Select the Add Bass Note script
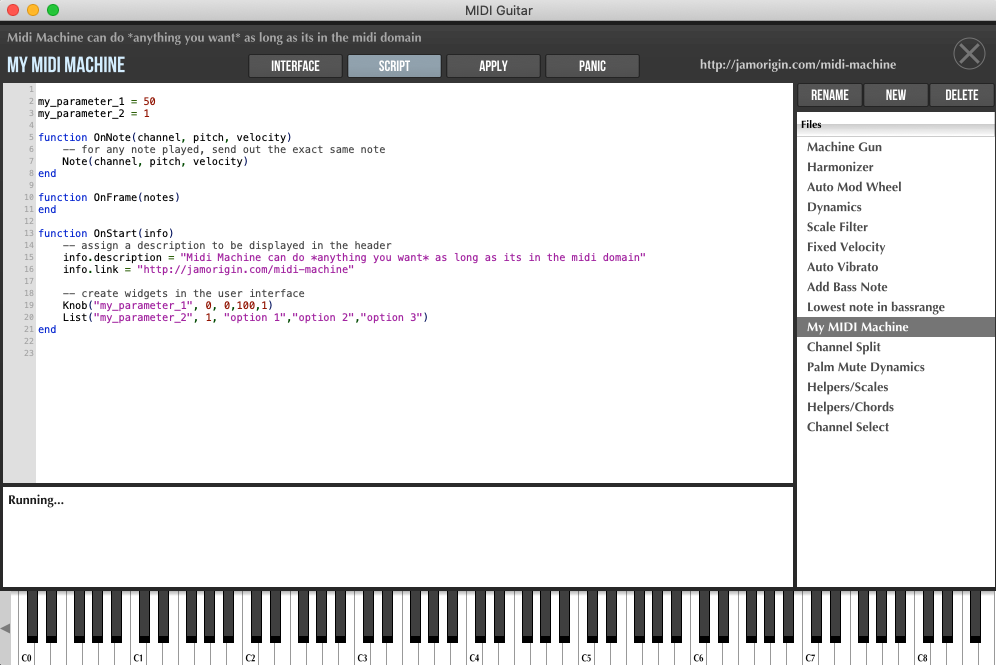The height and width of the screenshot is (665, 996). (896, 287)
